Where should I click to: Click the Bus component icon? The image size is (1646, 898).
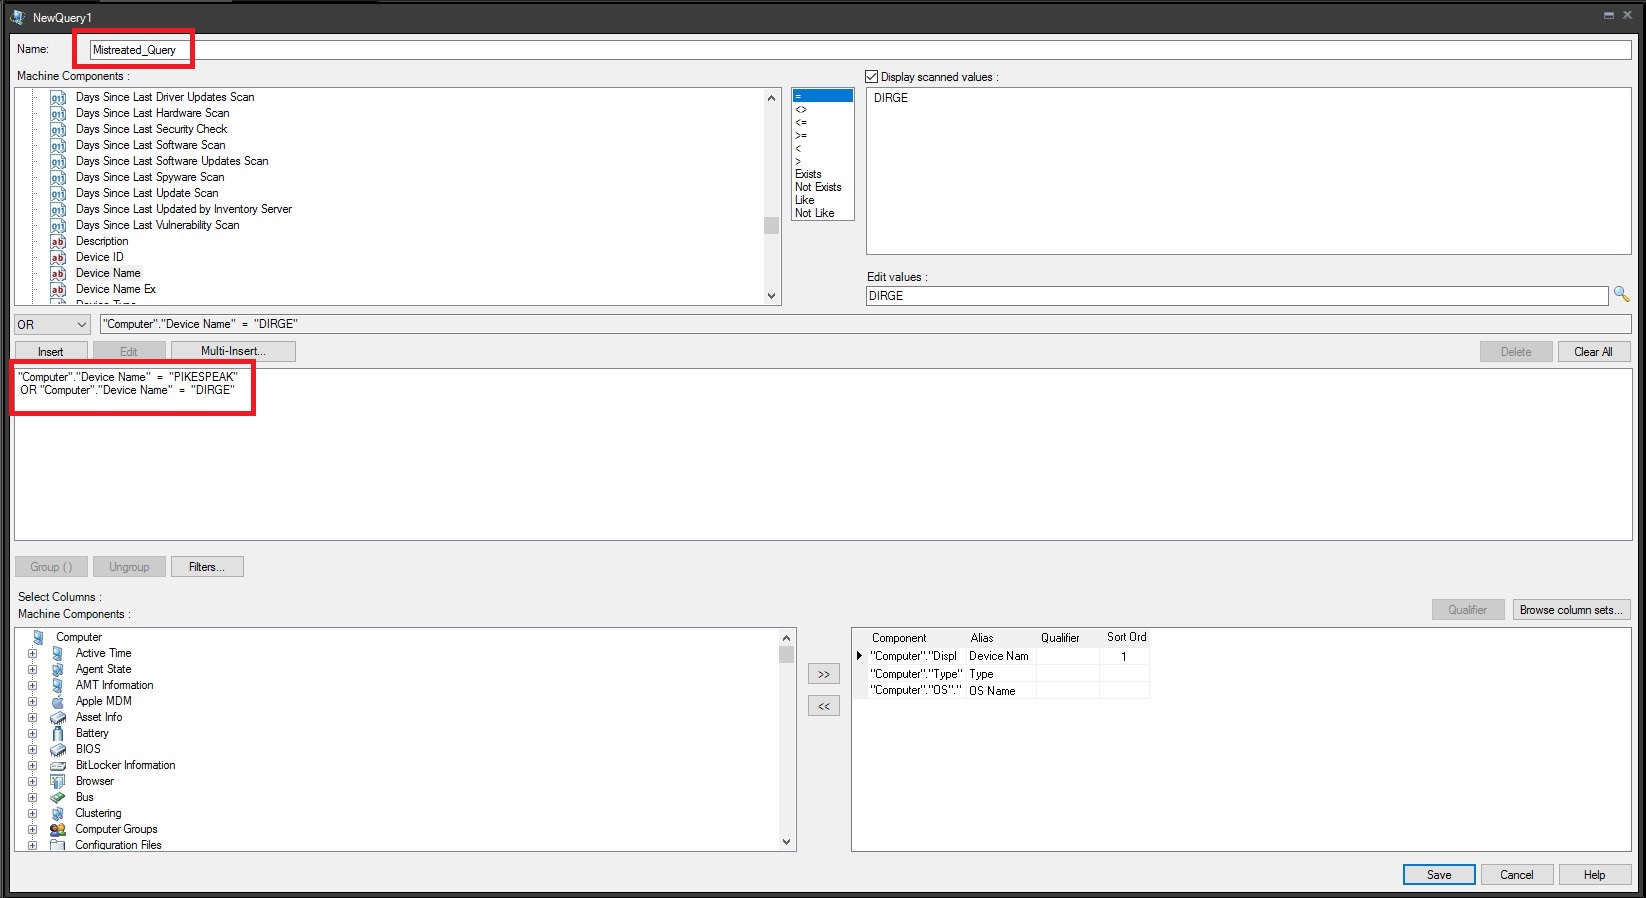58,797
